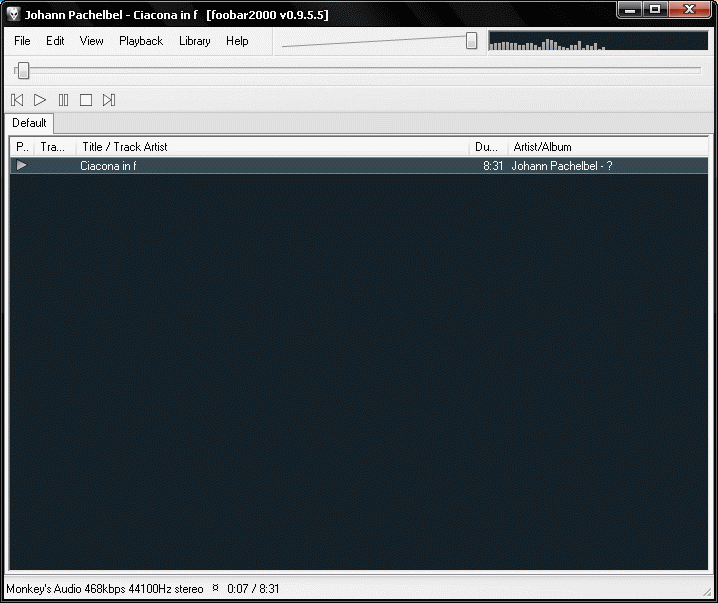Click the volume slider handle
Screen dimensions: 718x603
pos(471,40)
